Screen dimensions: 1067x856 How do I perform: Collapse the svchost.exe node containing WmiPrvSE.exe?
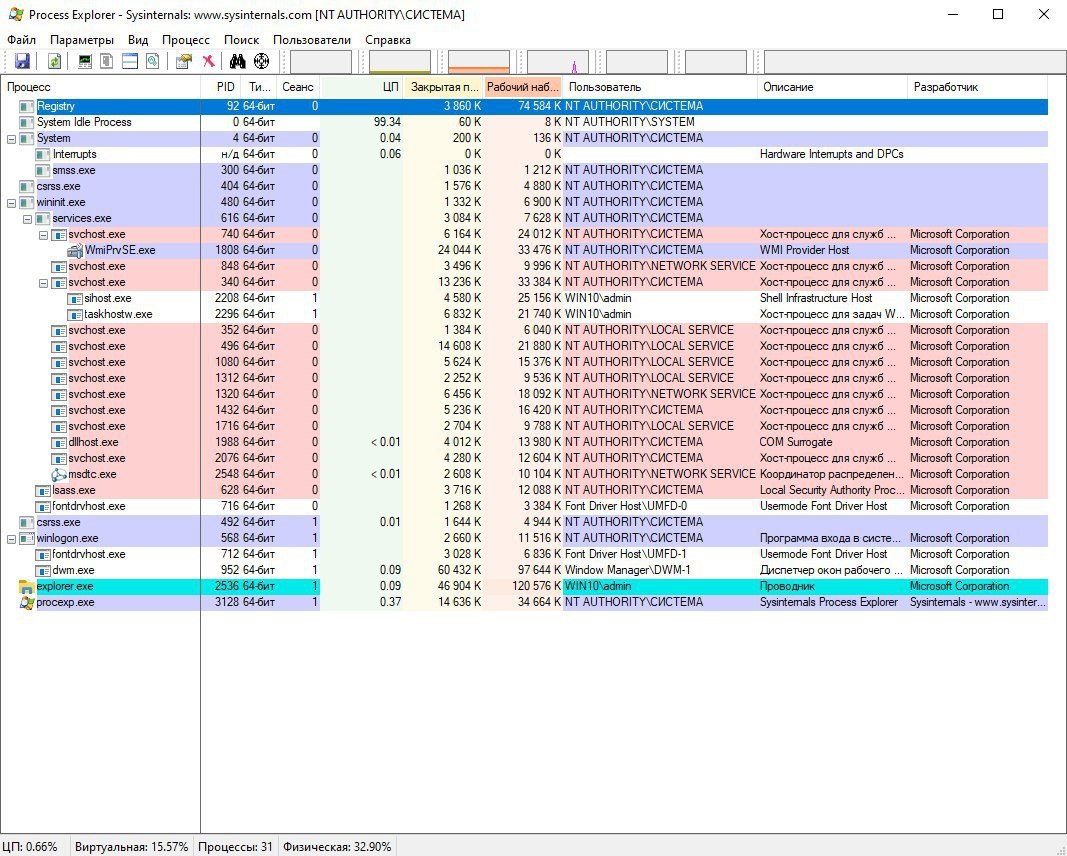(44, 234)
